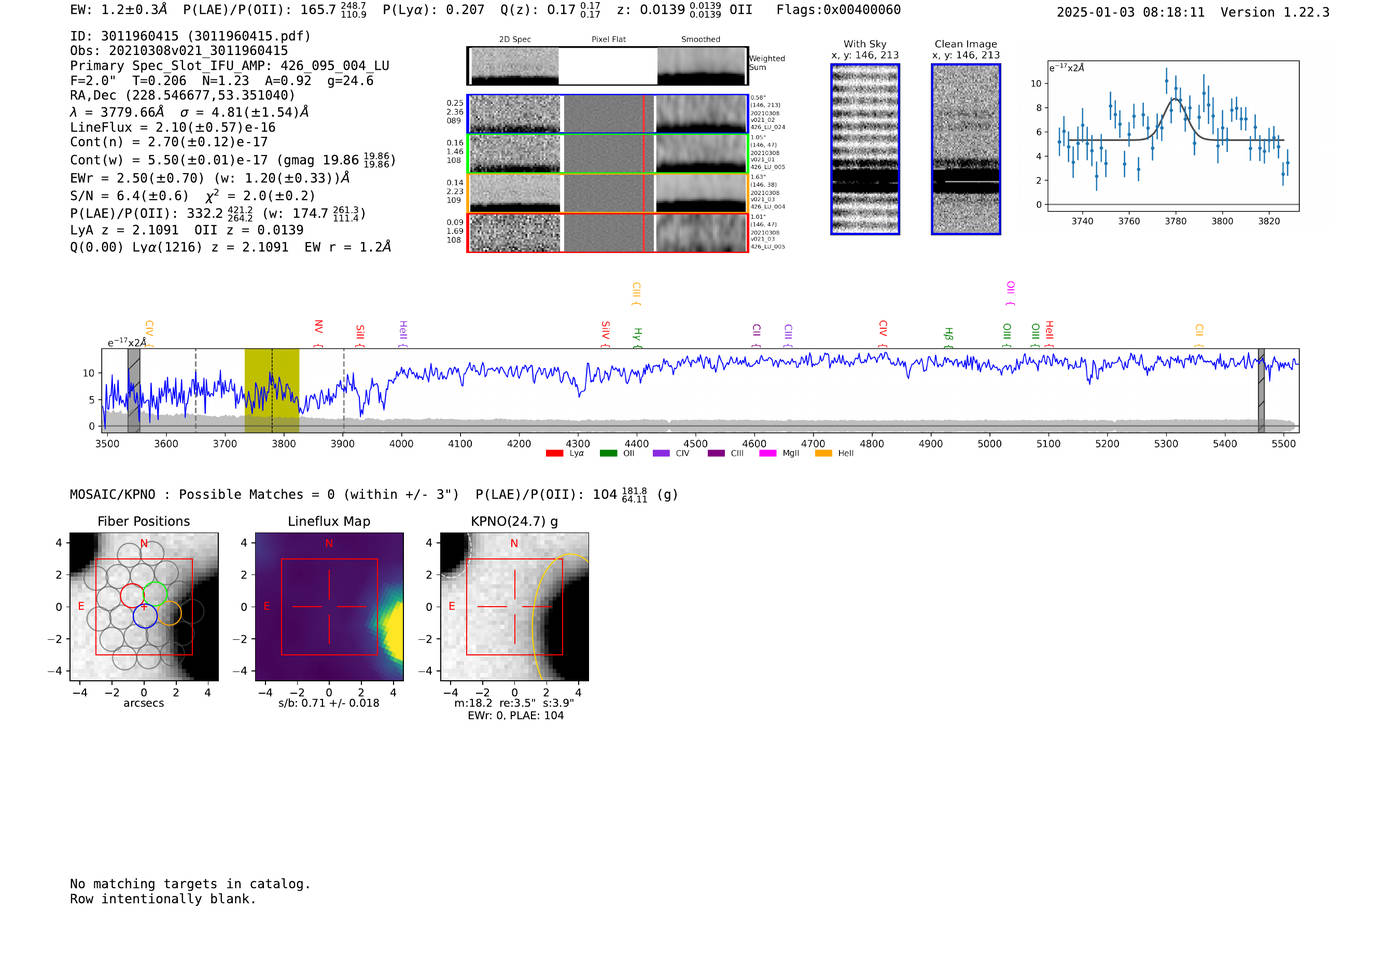Open the Fiber Positions panel image
The width and height of the screenshot is (1400, 953).
pyautogui.click(x=144, y=607)
